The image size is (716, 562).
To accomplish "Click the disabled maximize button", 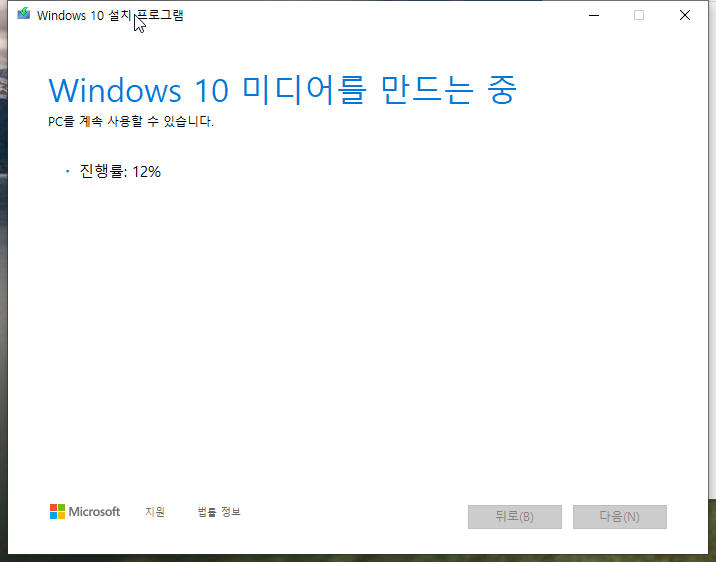I will (x=639, y=15).
